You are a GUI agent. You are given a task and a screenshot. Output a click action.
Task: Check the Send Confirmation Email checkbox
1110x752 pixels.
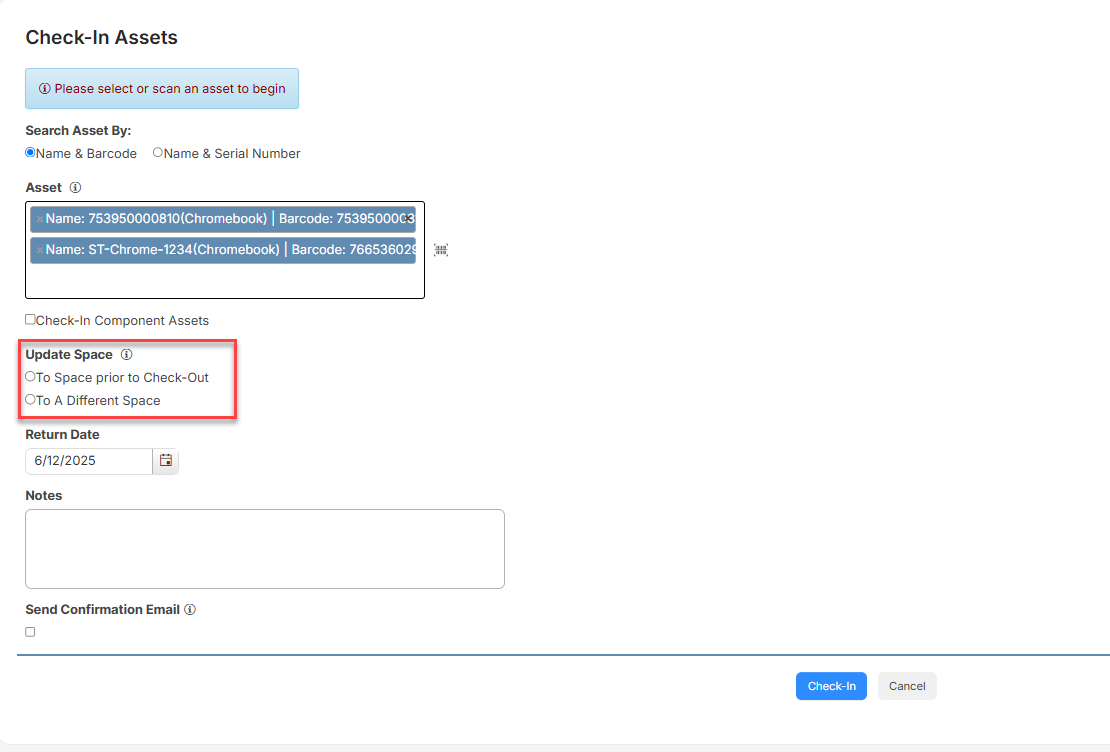(x=30, y=631)
